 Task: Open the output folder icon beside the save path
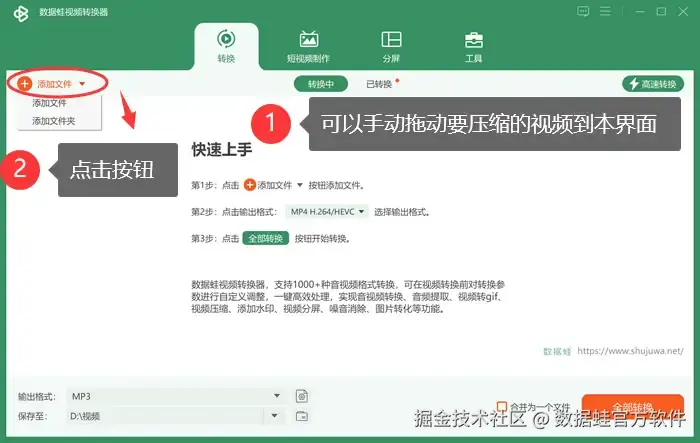point(302,416)
